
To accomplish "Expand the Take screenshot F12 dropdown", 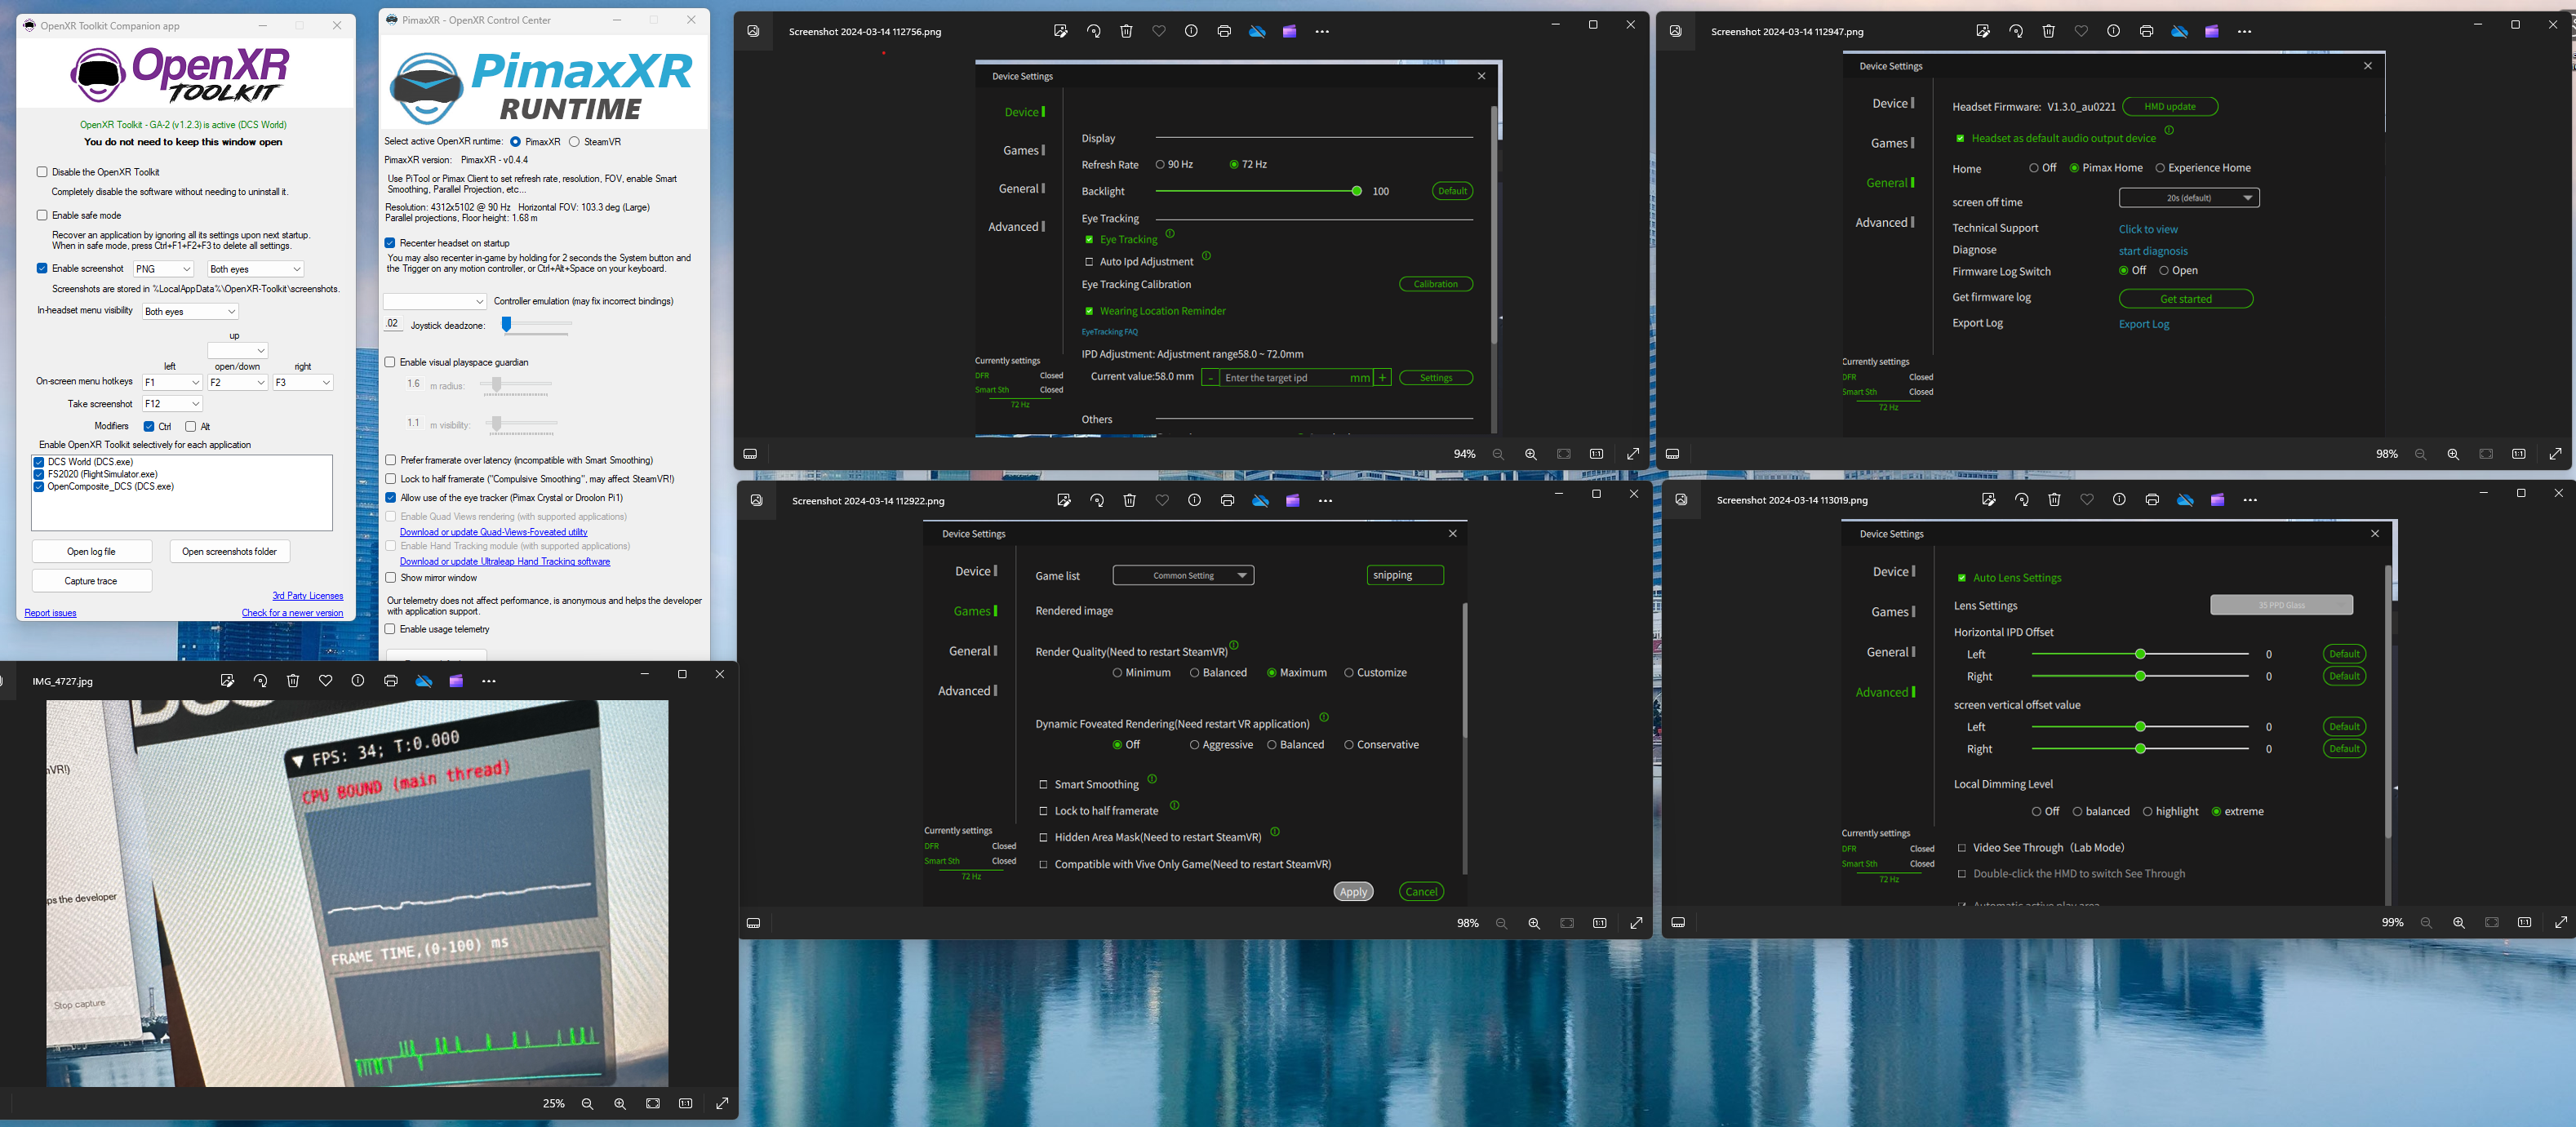I will coord(172,404).
